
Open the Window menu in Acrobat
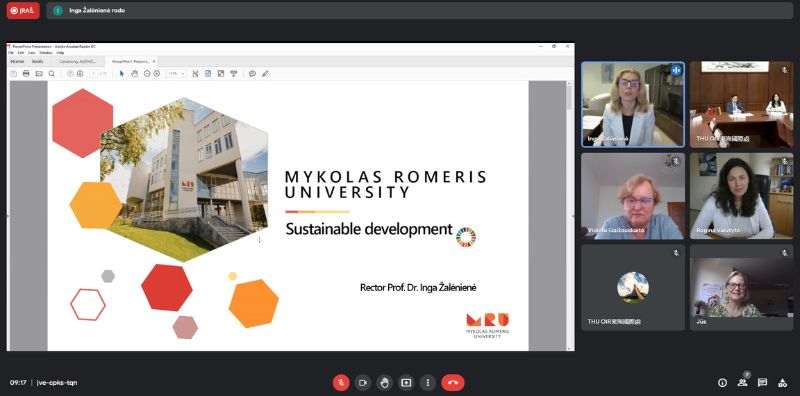click(46, 53)
